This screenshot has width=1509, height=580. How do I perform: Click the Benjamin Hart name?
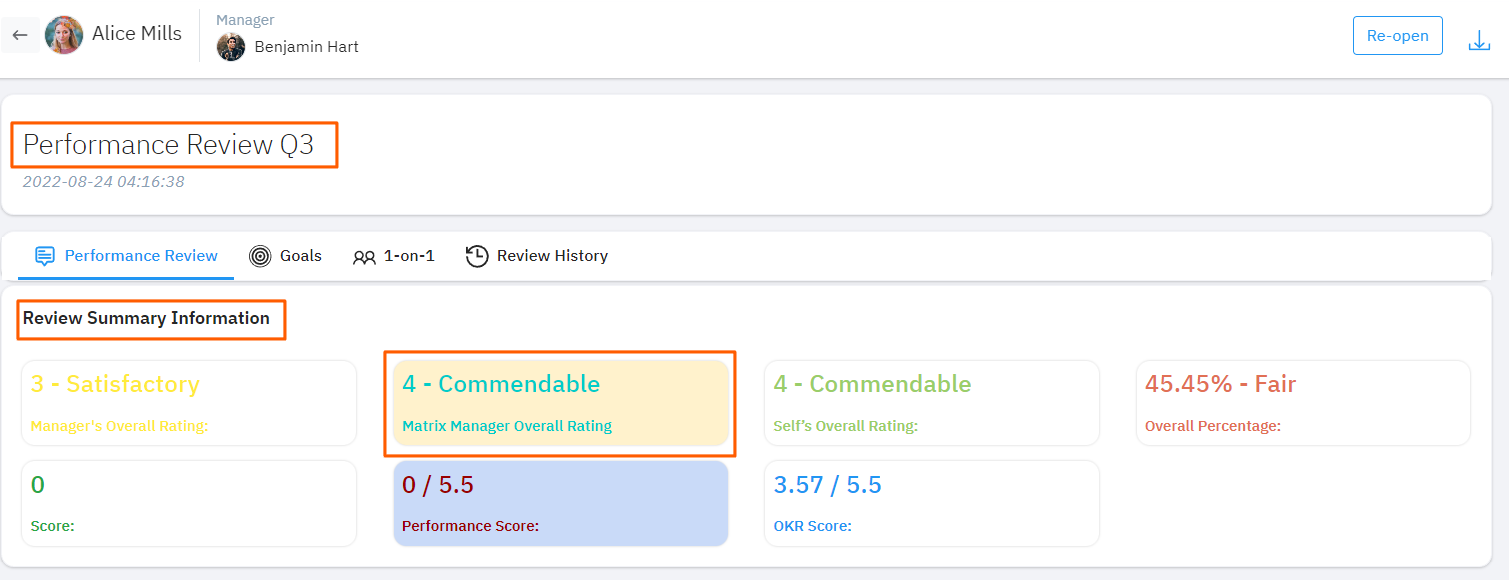[307, 47]
